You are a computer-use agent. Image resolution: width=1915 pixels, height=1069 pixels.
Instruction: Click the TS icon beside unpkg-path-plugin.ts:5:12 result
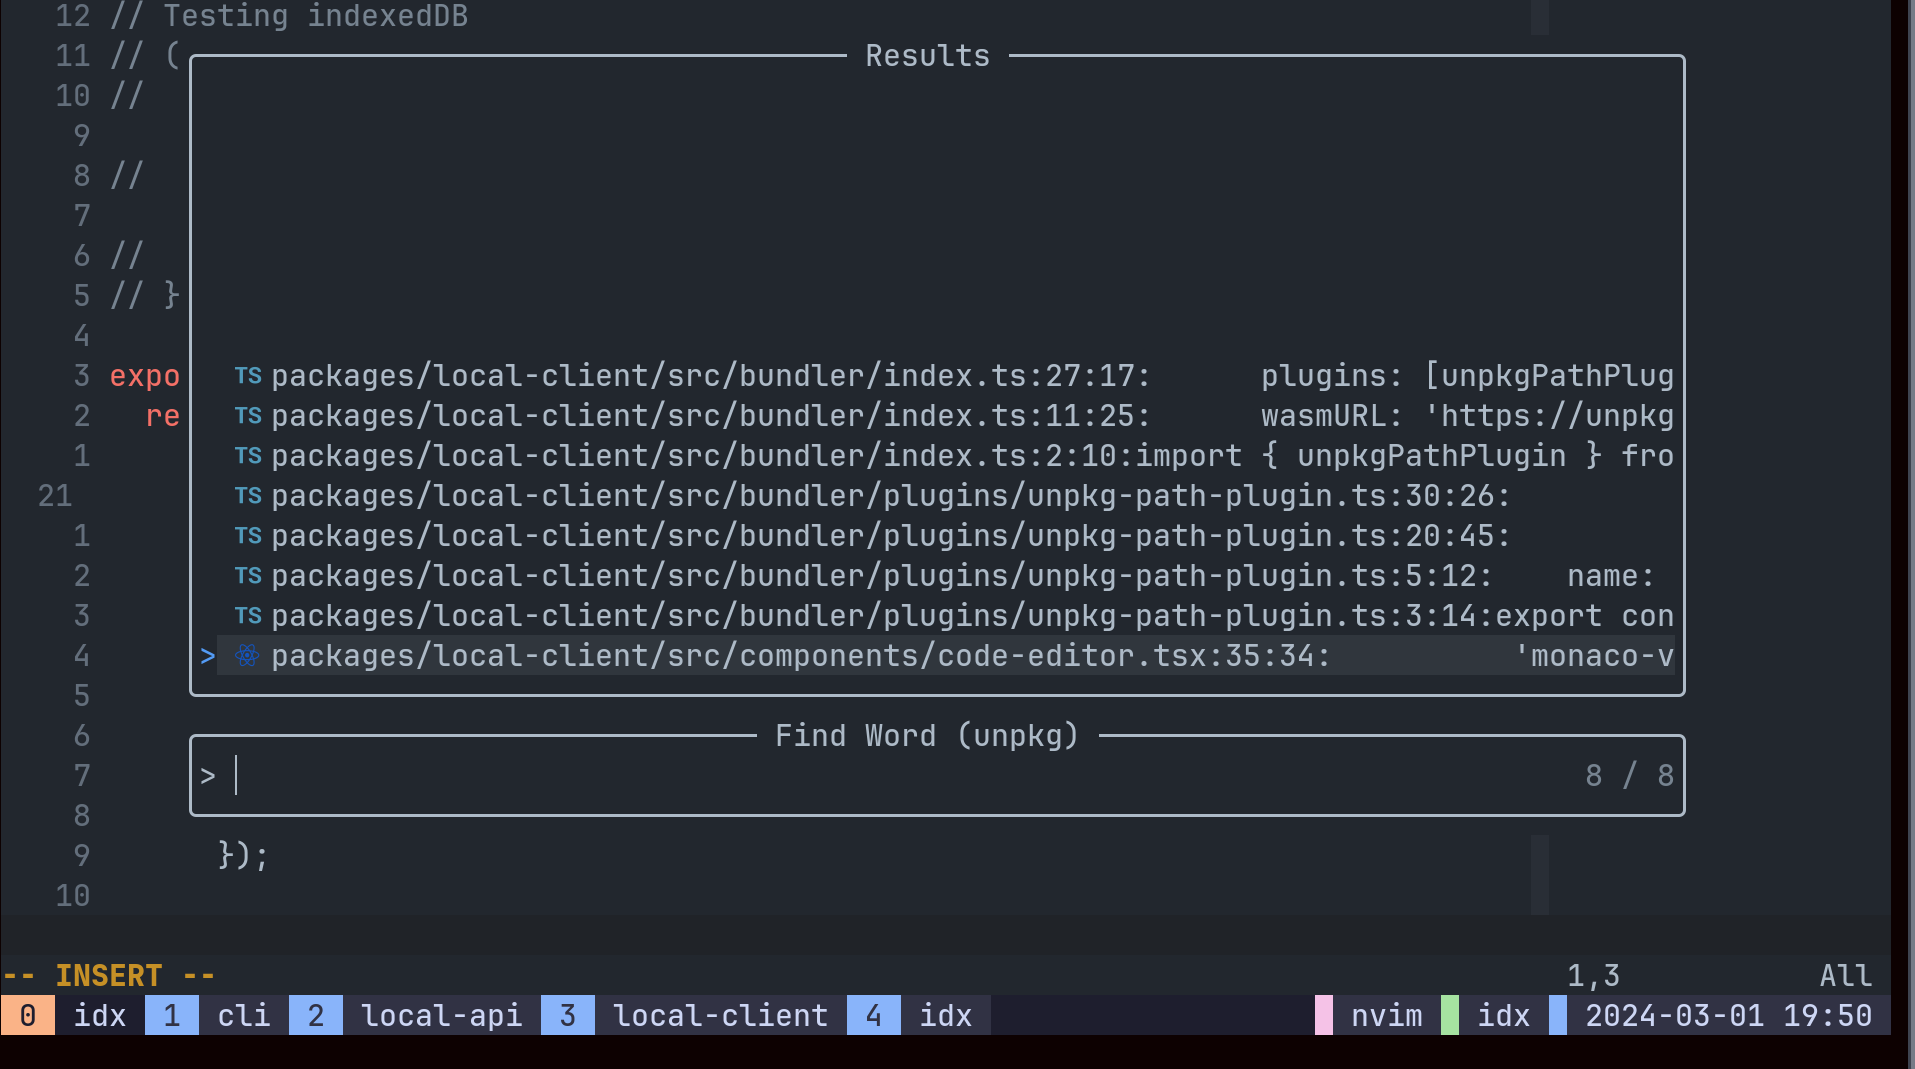[248, 576]
